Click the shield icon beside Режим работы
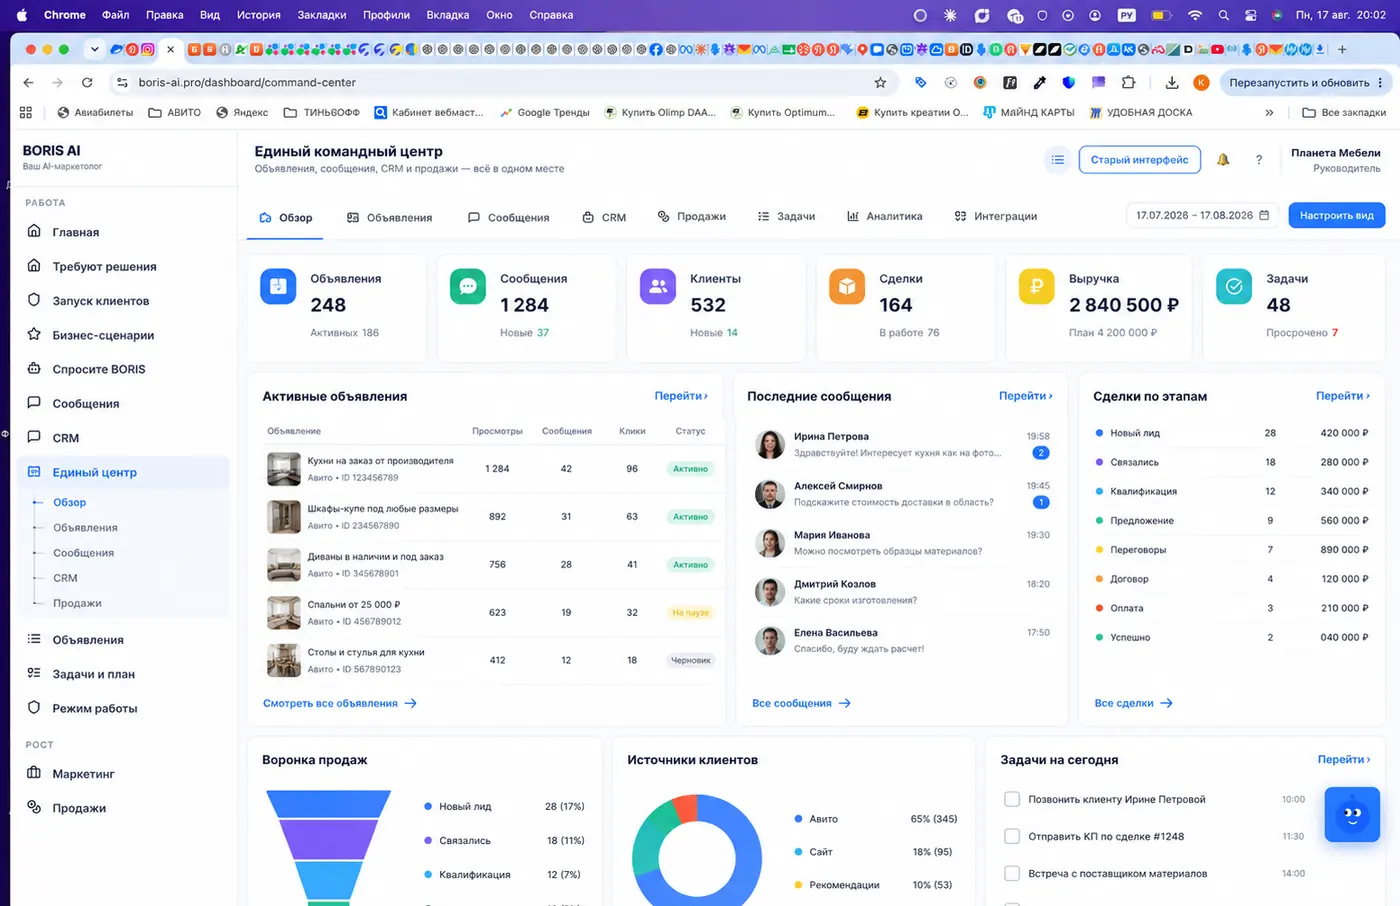Viewport: 1400px width, 906px height. 34,707
